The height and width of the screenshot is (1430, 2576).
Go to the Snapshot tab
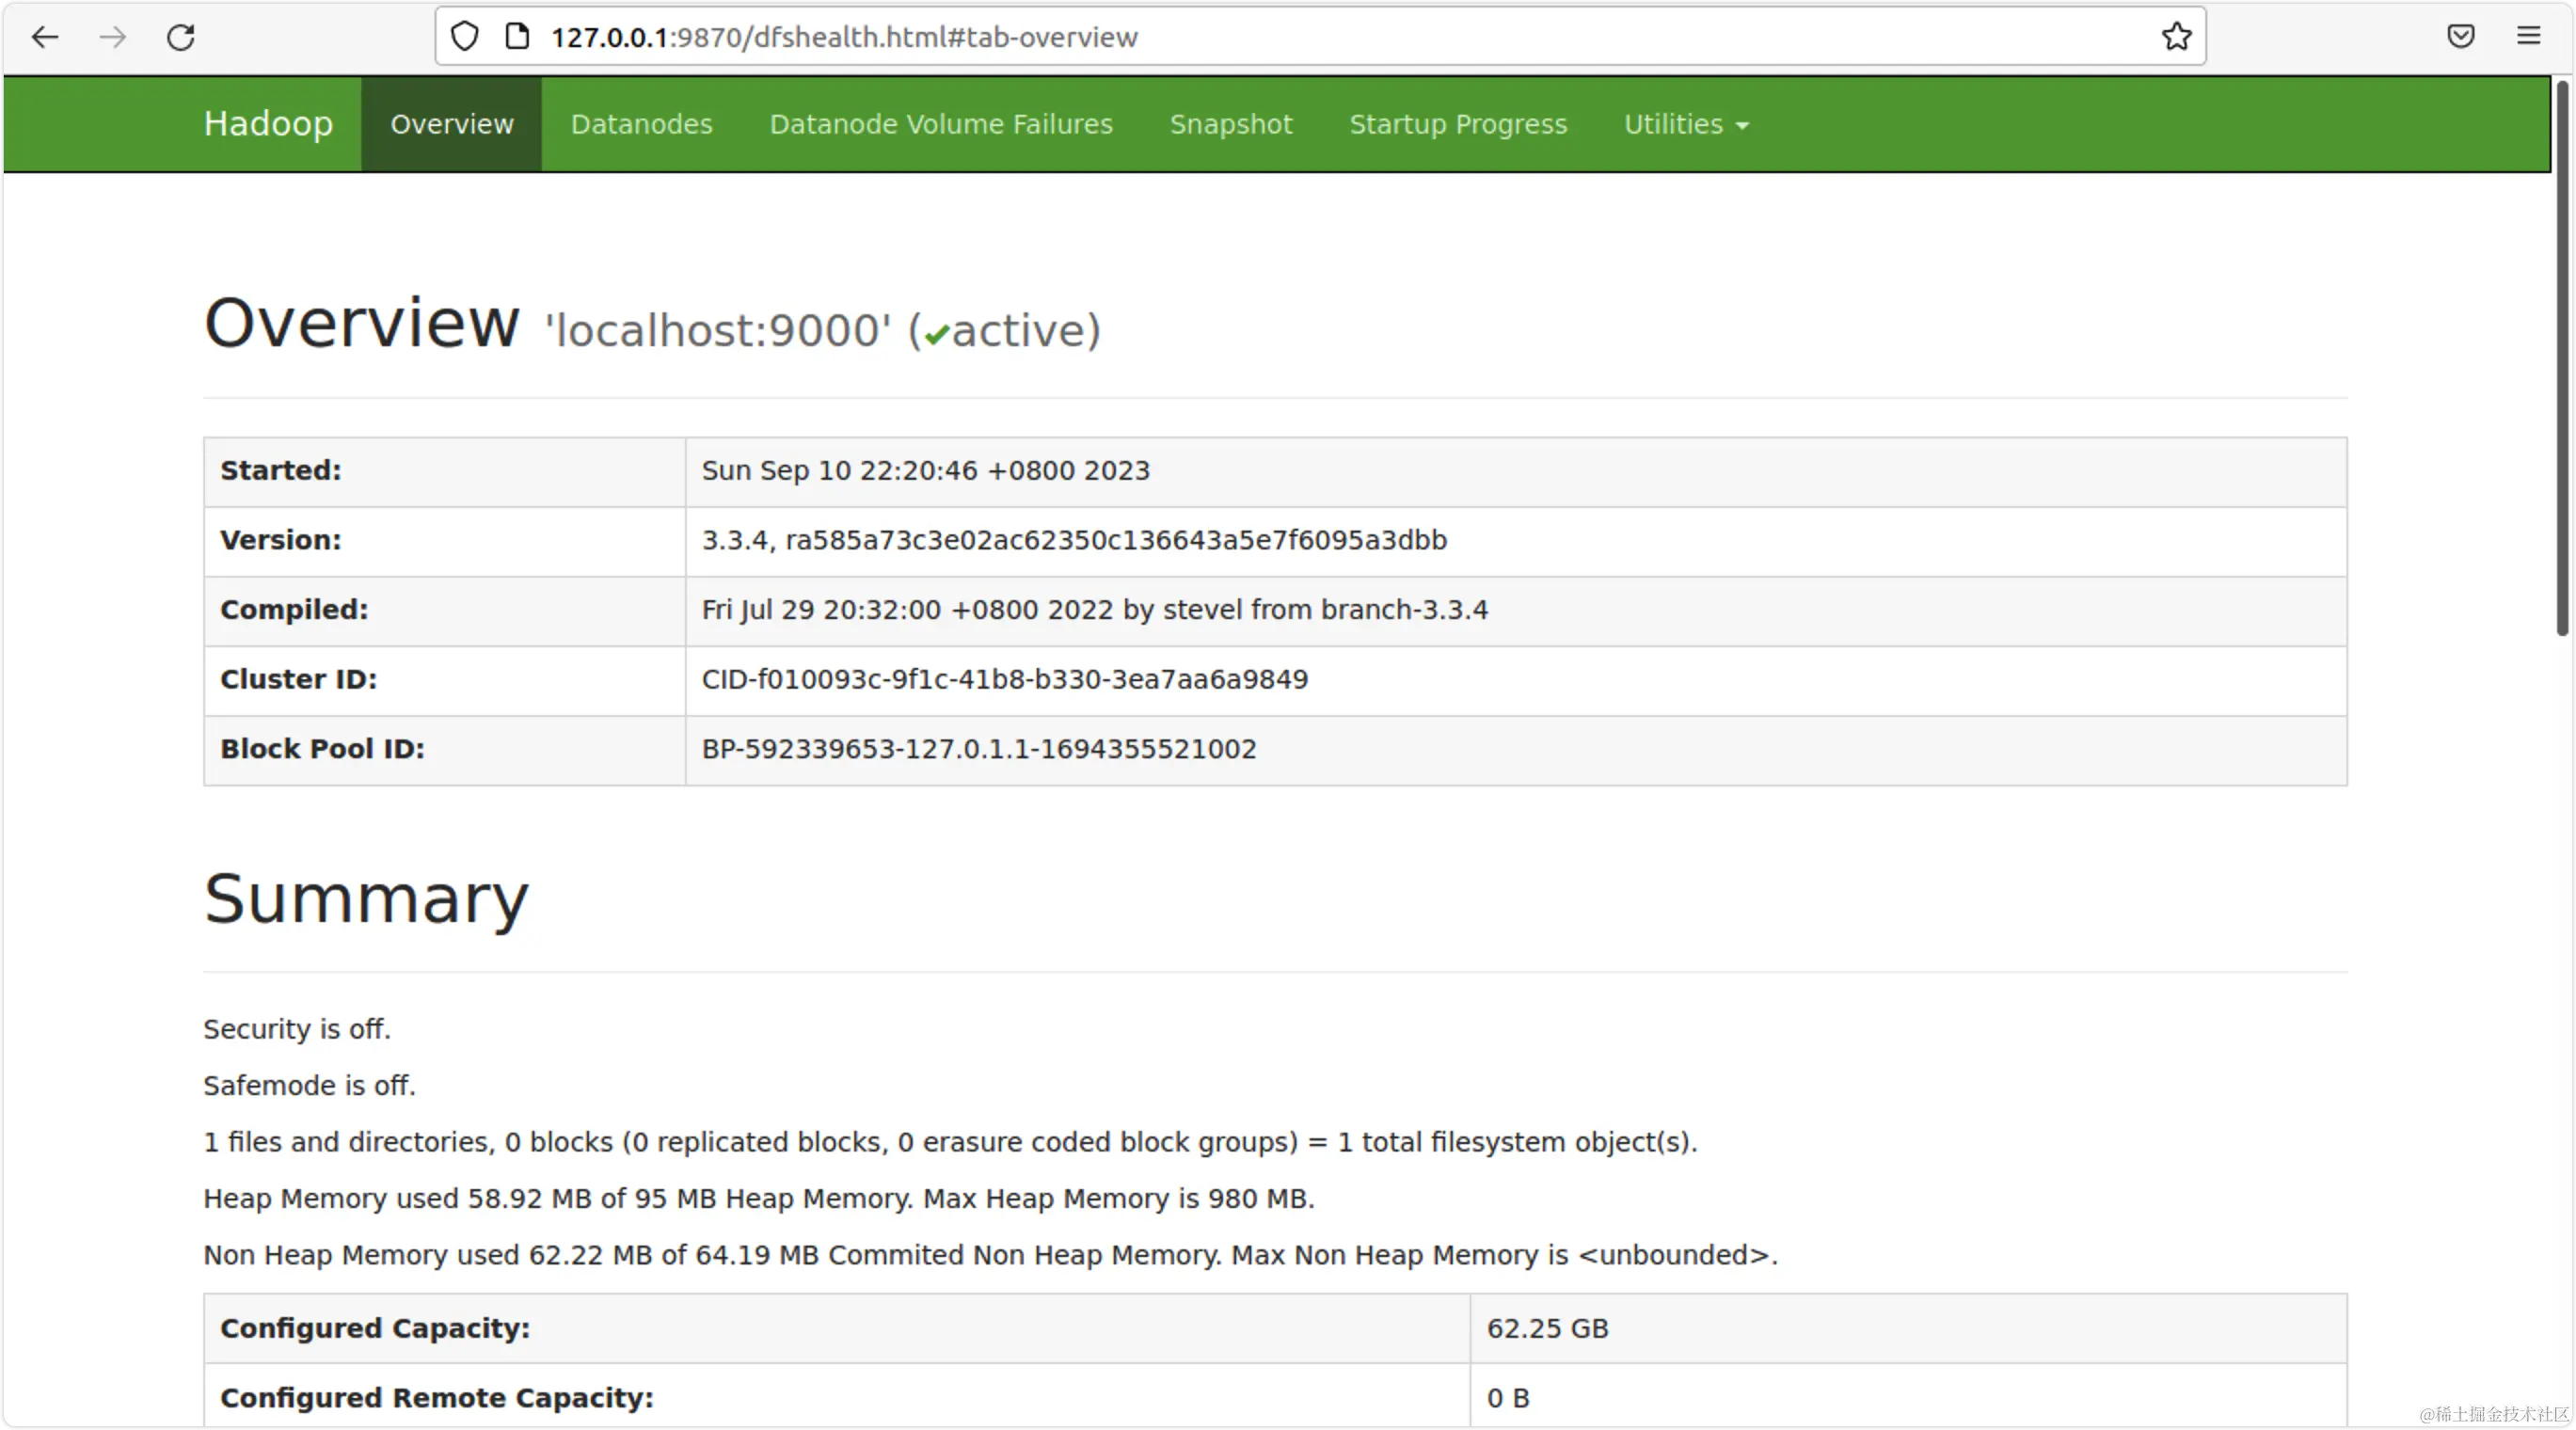tap(1230, 124)
